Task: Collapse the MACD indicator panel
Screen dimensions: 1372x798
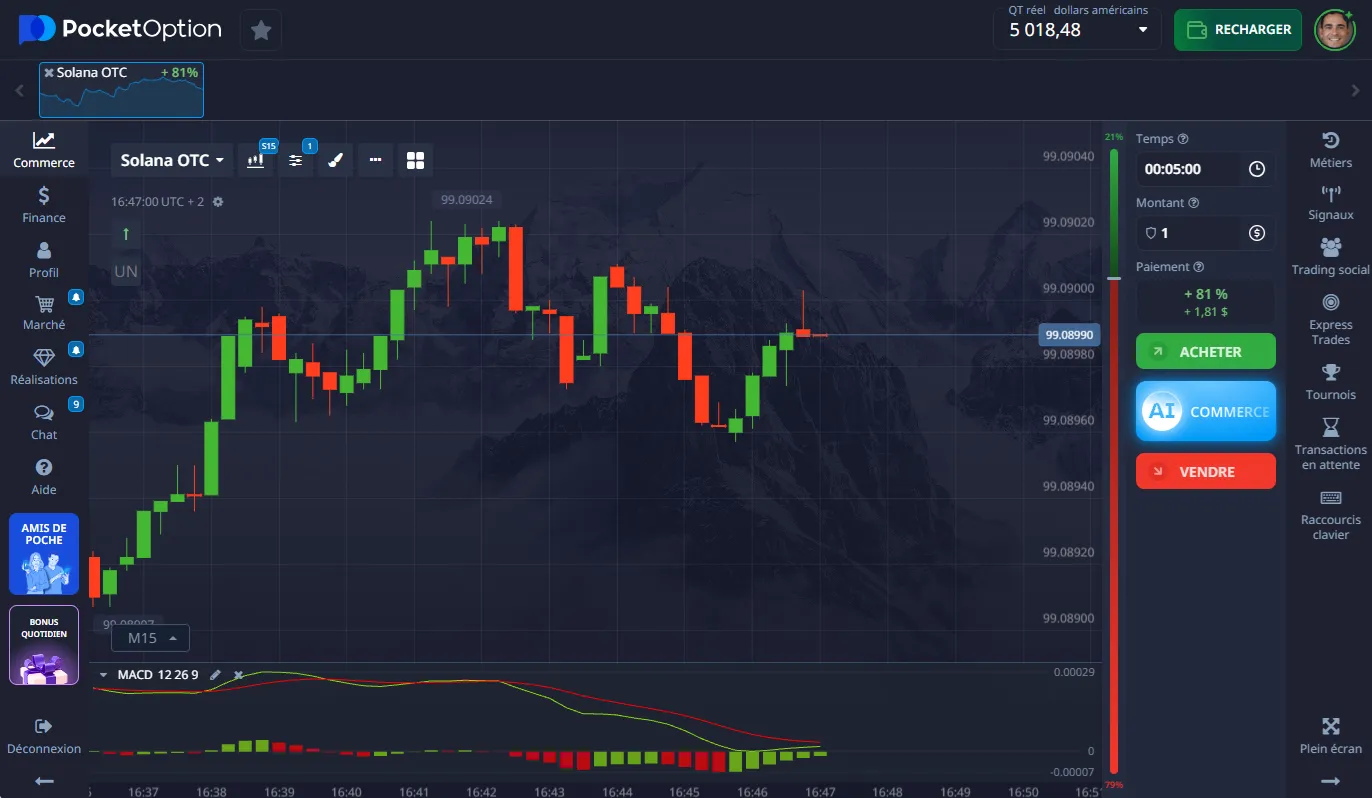Action: (x=102, y=675)
